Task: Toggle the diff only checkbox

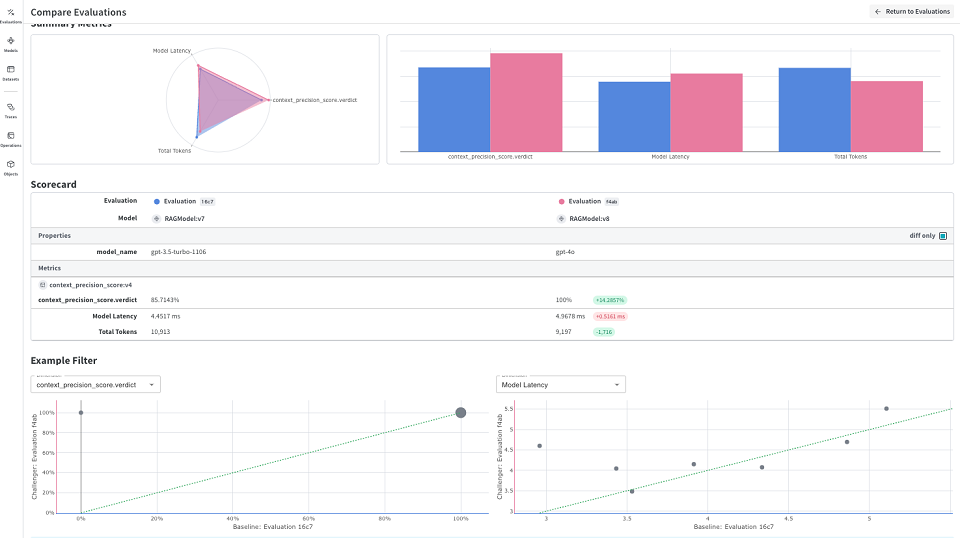Action: (942, 236)
